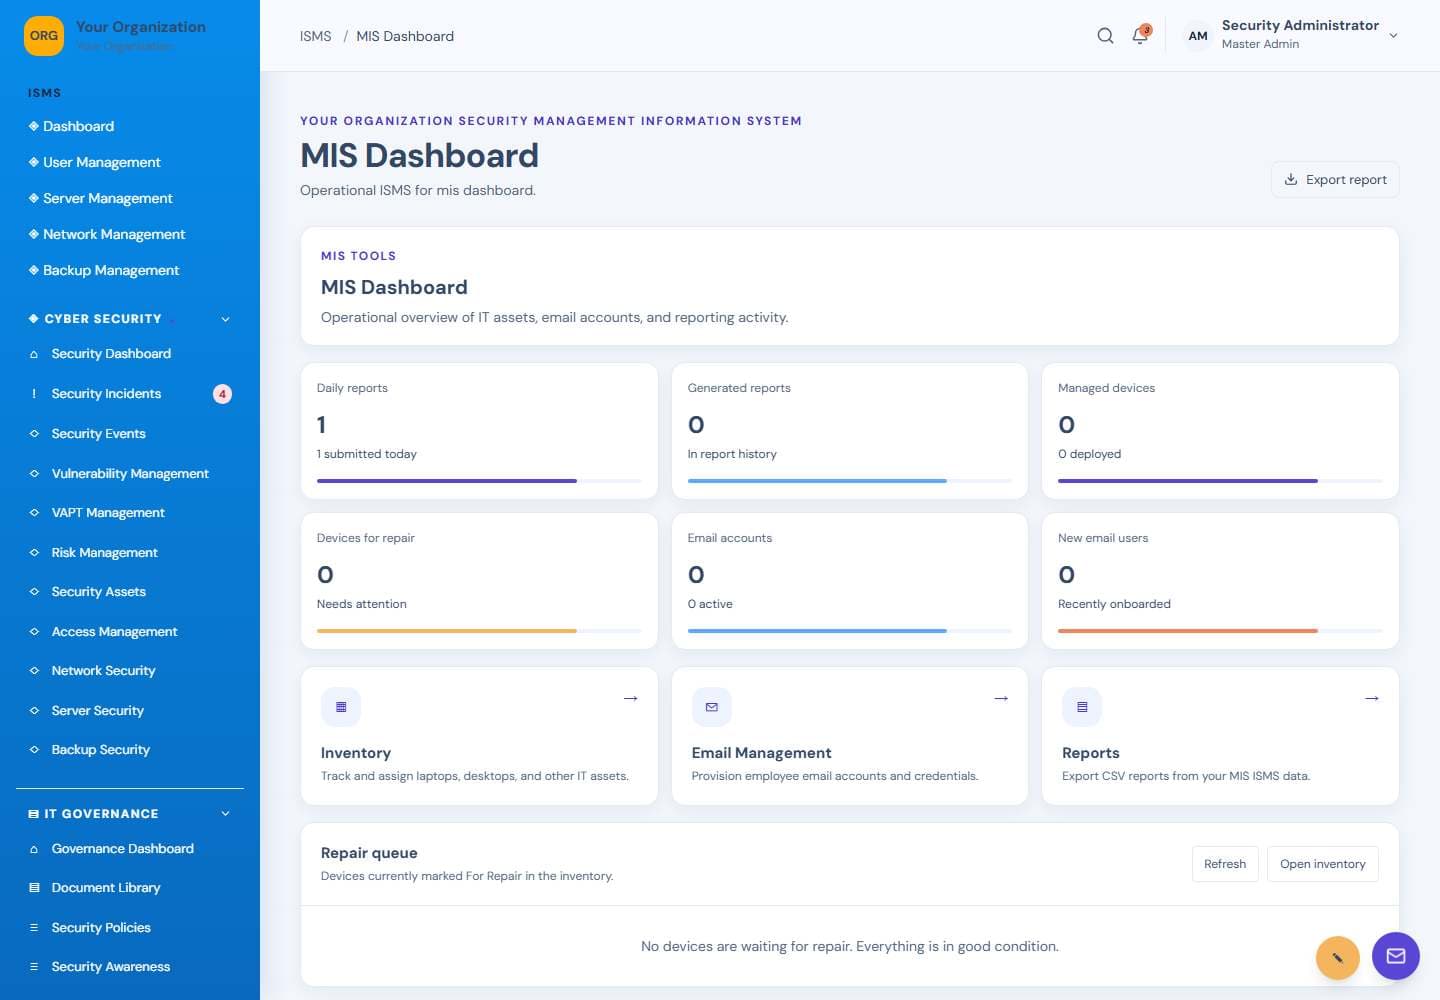Open the Managed devices stat card
The image size is (1440, 1000).
click(x=1220, y=431)
